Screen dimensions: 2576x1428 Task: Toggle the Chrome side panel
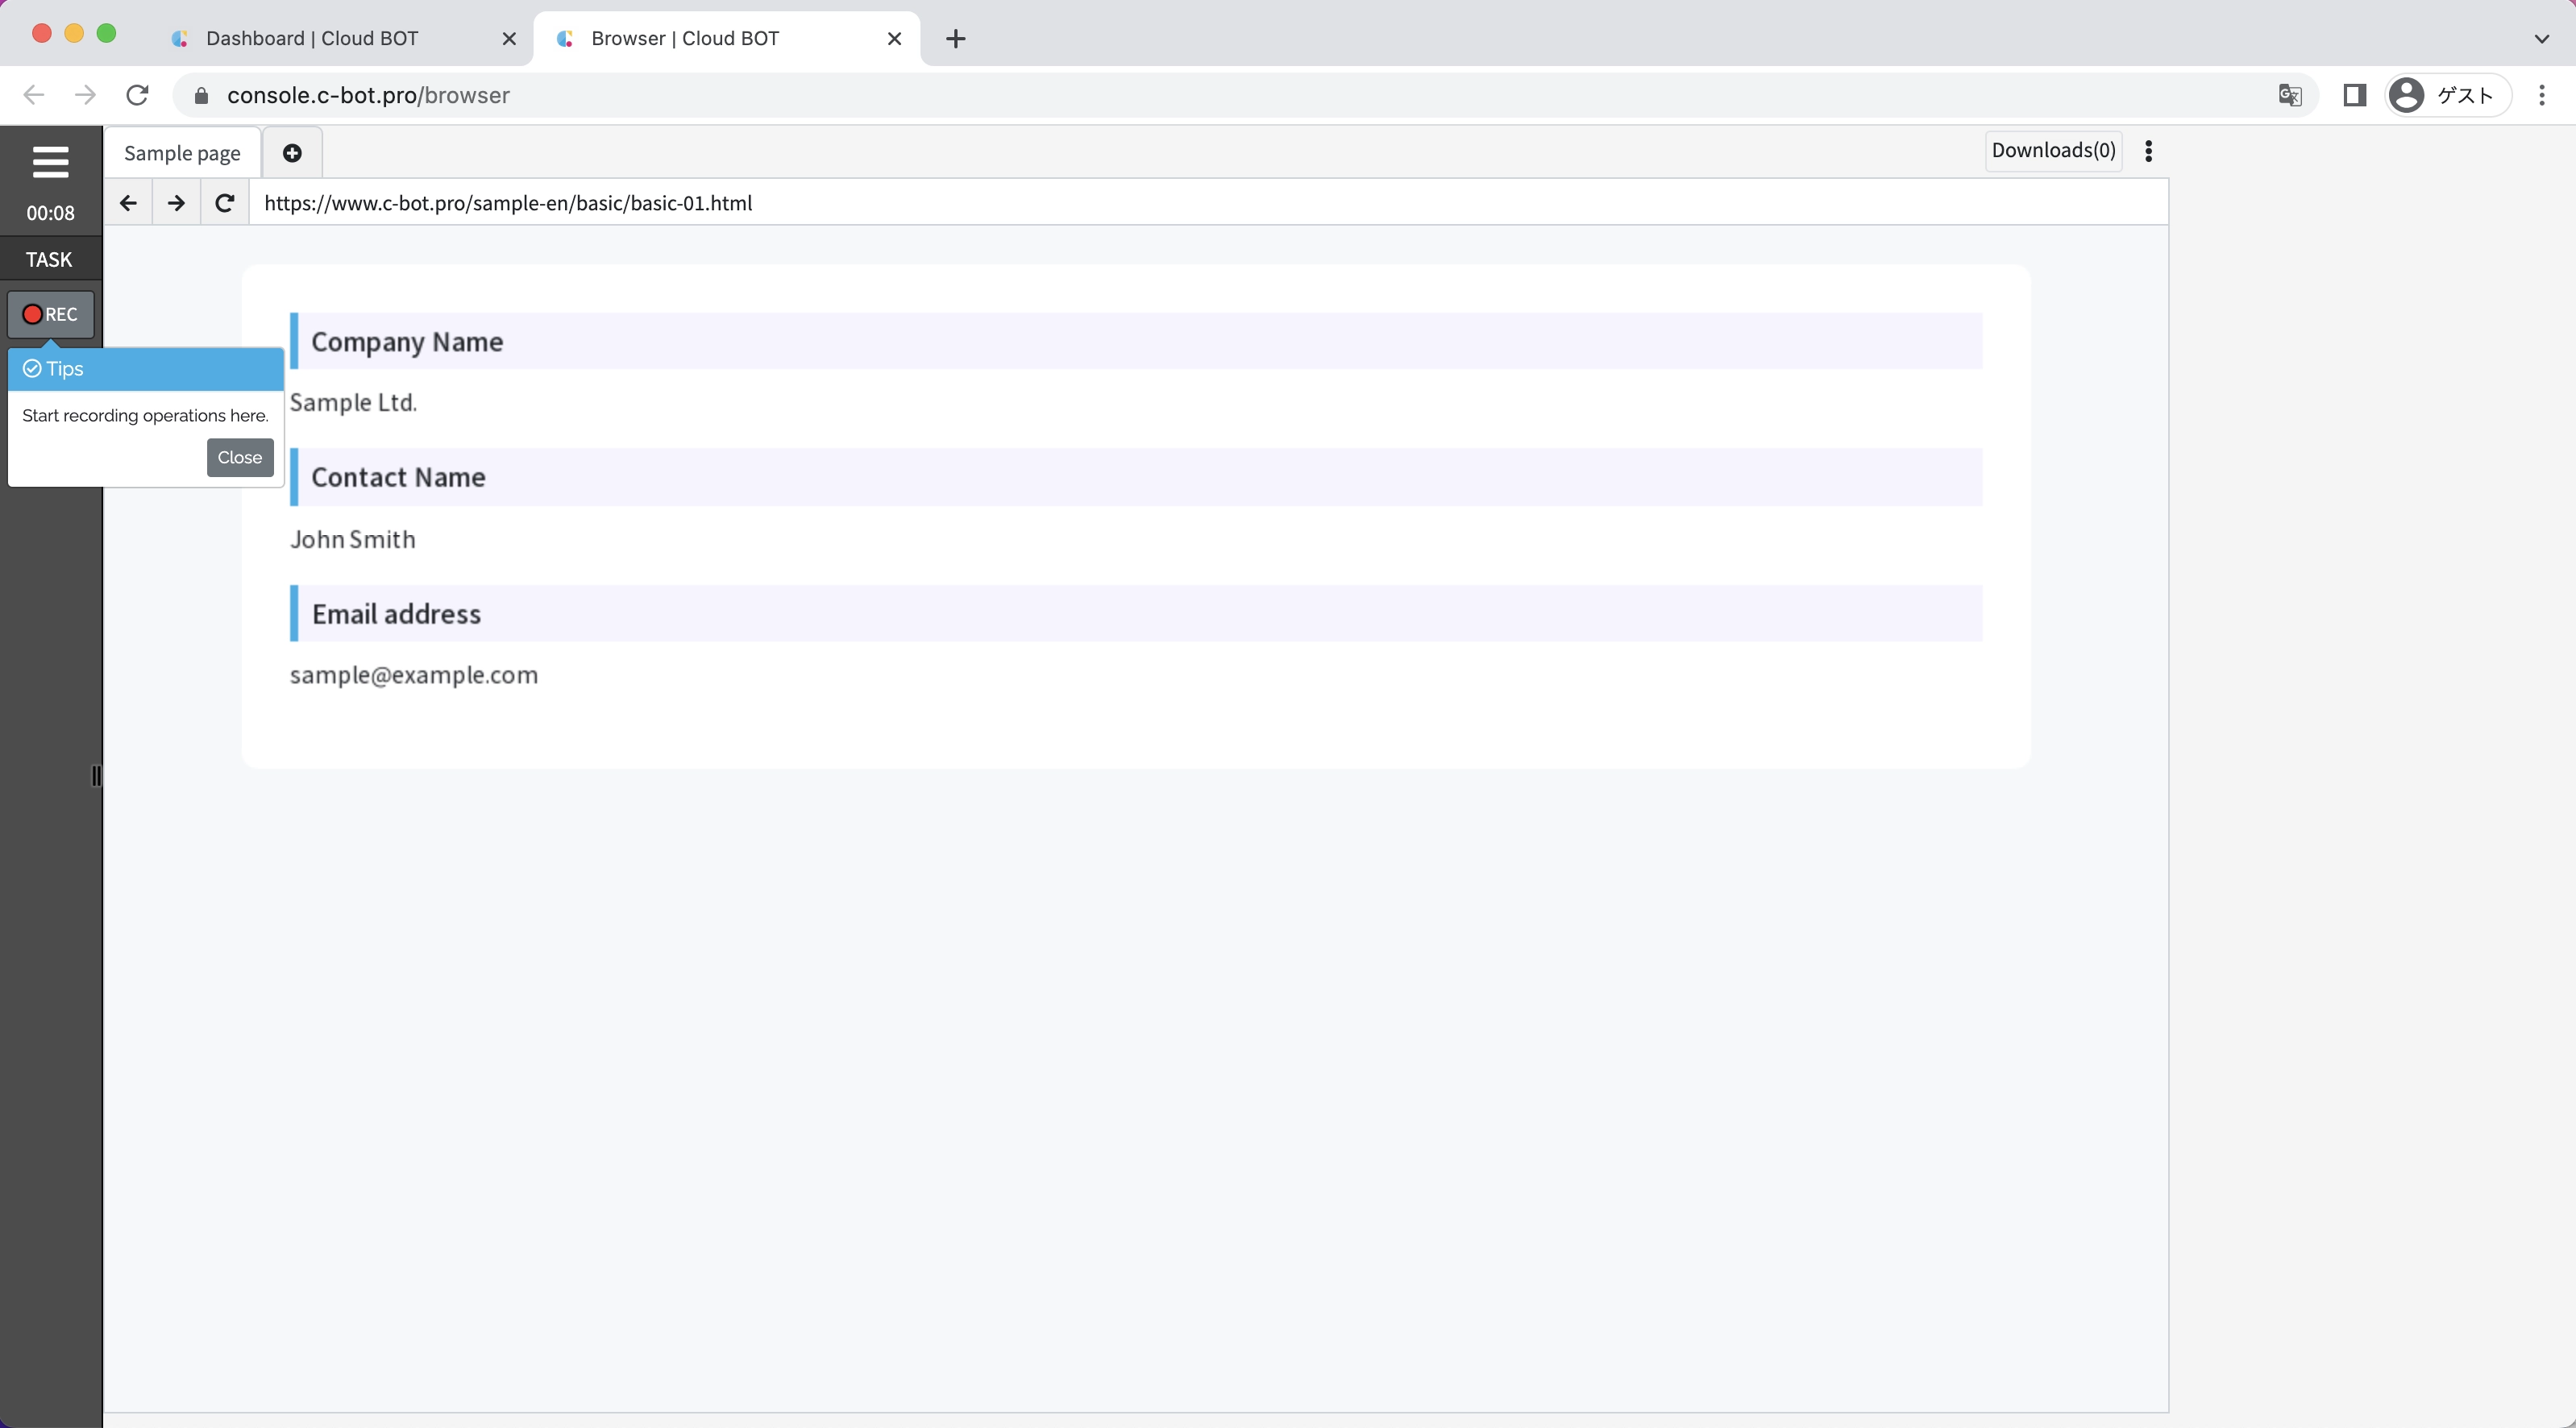coord(2354,95)
